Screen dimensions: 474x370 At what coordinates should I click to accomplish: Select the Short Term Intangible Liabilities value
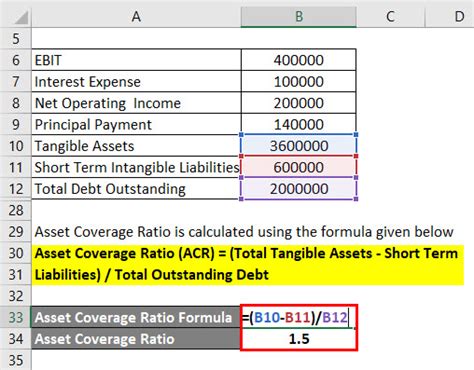coord(299,167)
